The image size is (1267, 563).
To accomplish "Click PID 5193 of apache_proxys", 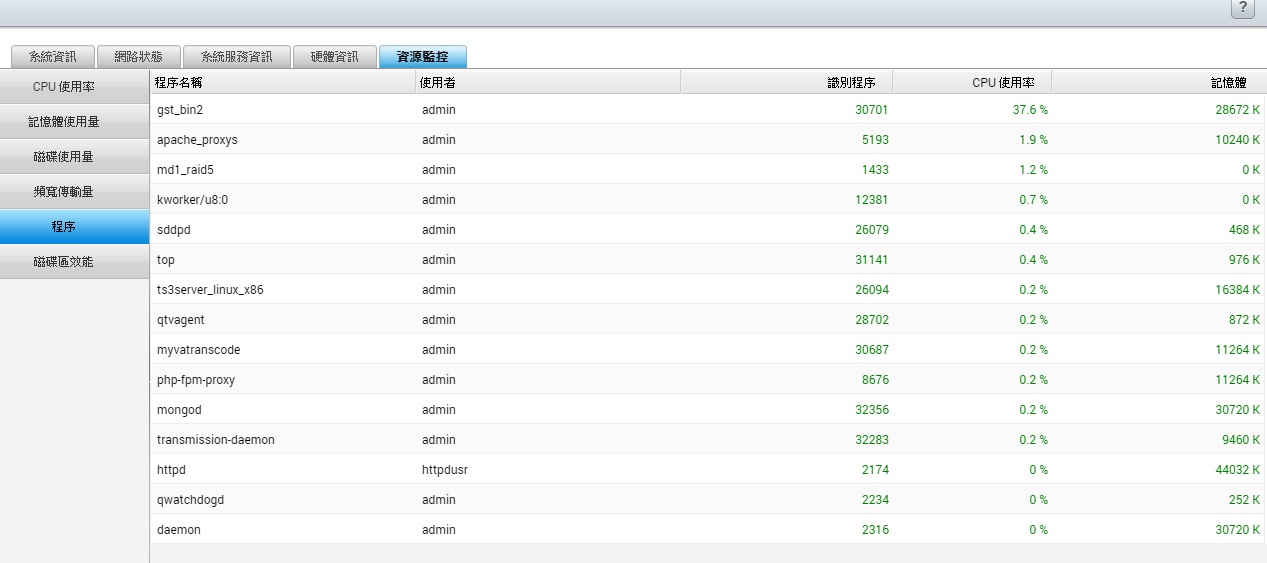I will [874, 140].
